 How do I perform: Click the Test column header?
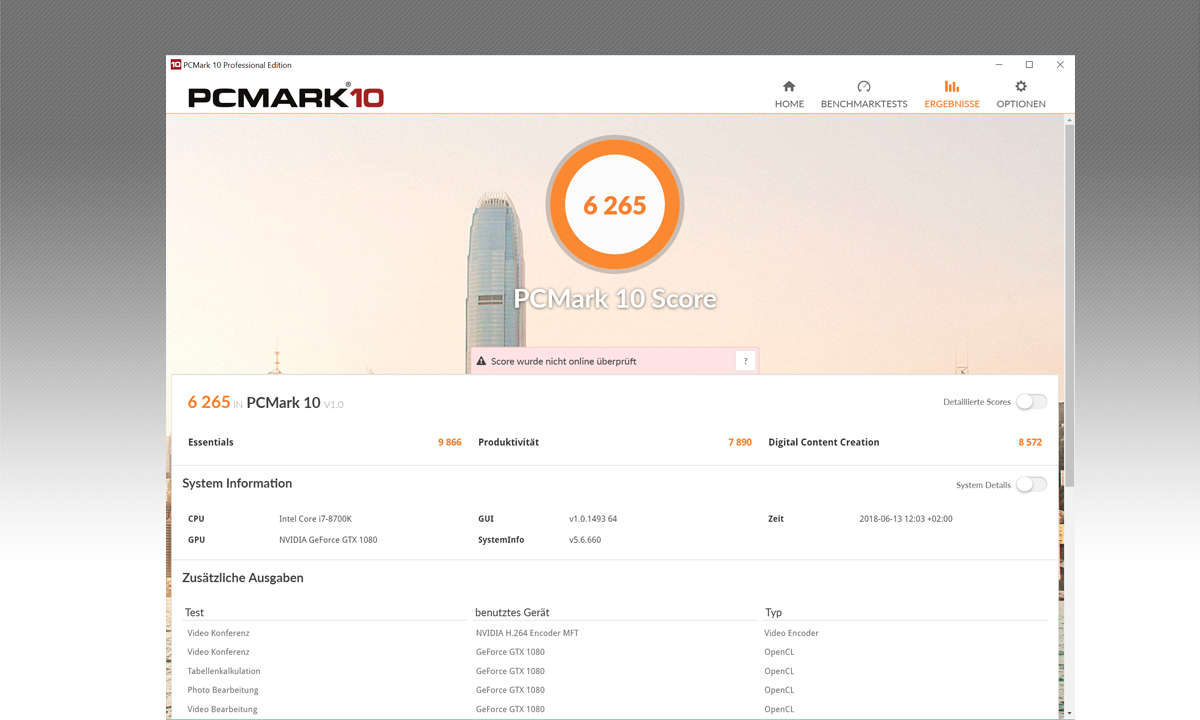point(194,612)
